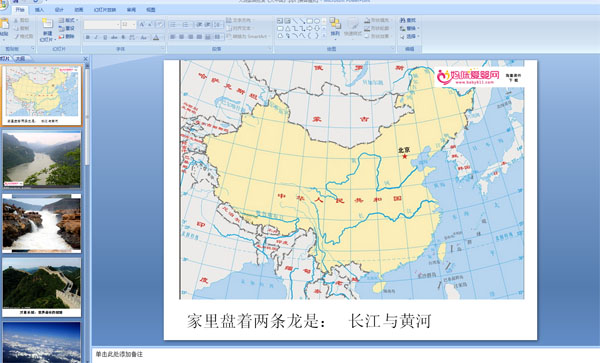
Task: Click the bulleted list icon
Action: (173, 25)
